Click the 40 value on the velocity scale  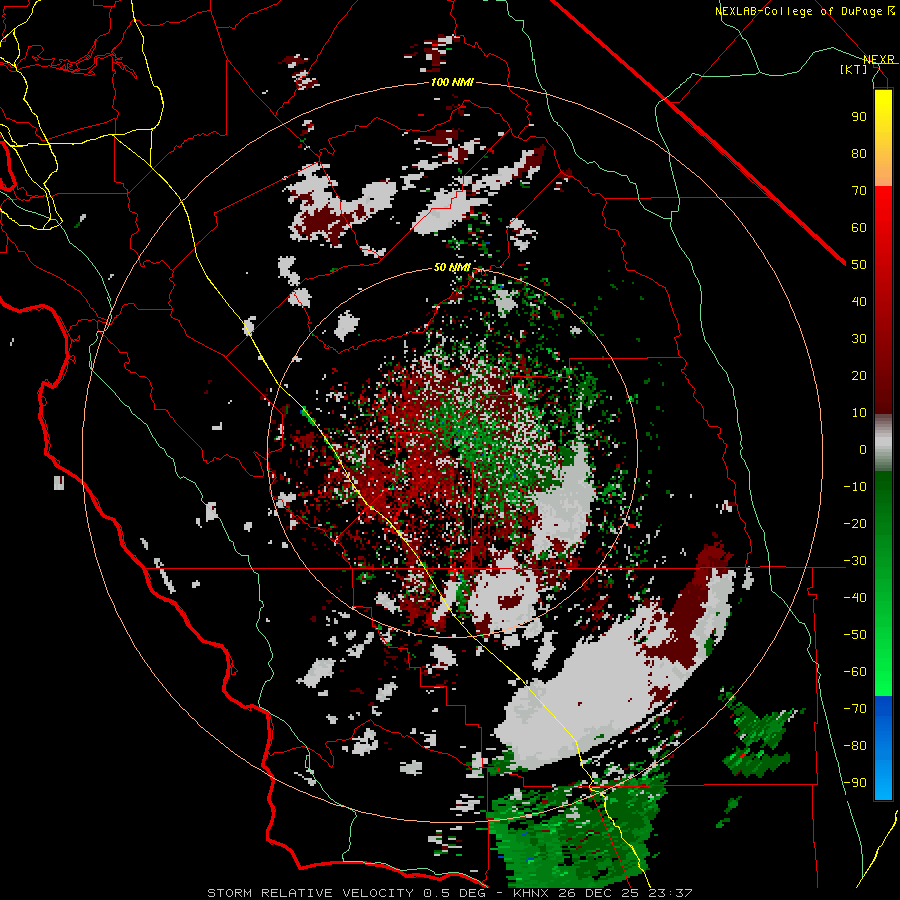click(x=859, y=301)
